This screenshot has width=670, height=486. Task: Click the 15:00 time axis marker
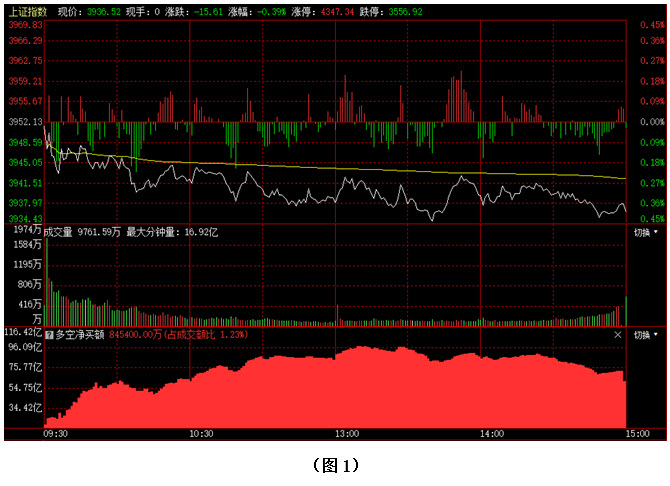tap(638, 434)
